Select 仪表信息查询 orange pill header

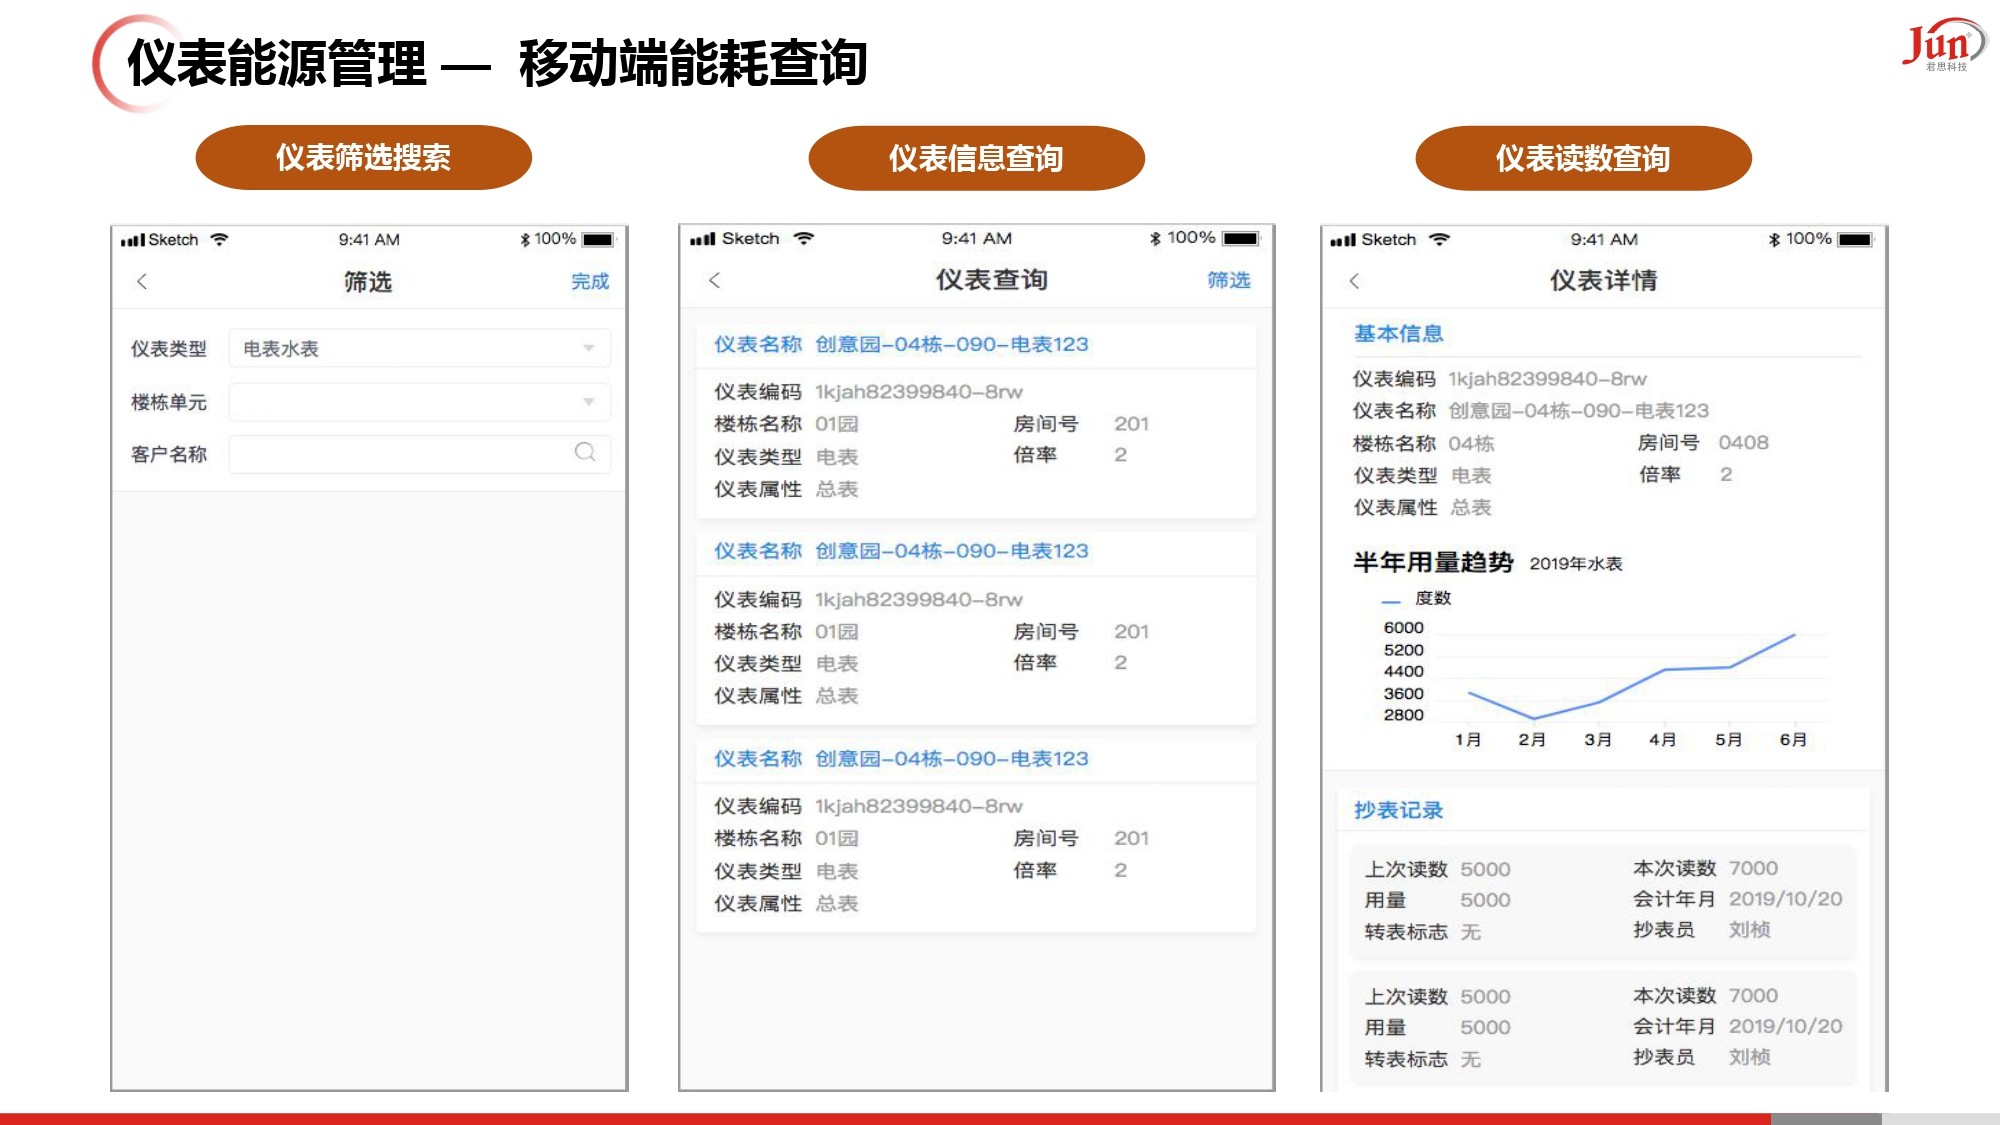(x=976, y=158)
